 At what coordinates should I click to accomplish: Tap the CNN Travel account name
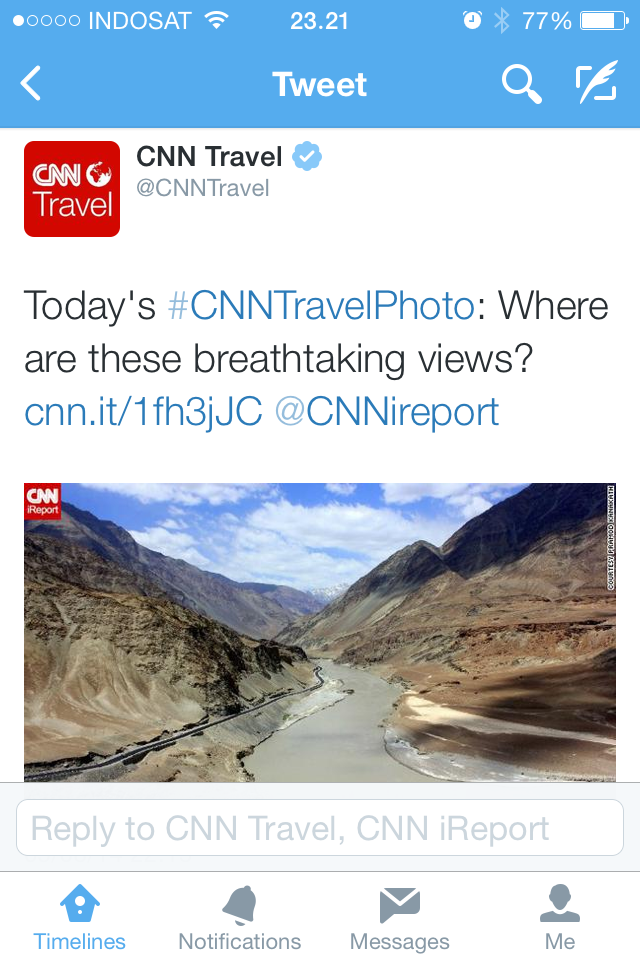click(210, 157)
